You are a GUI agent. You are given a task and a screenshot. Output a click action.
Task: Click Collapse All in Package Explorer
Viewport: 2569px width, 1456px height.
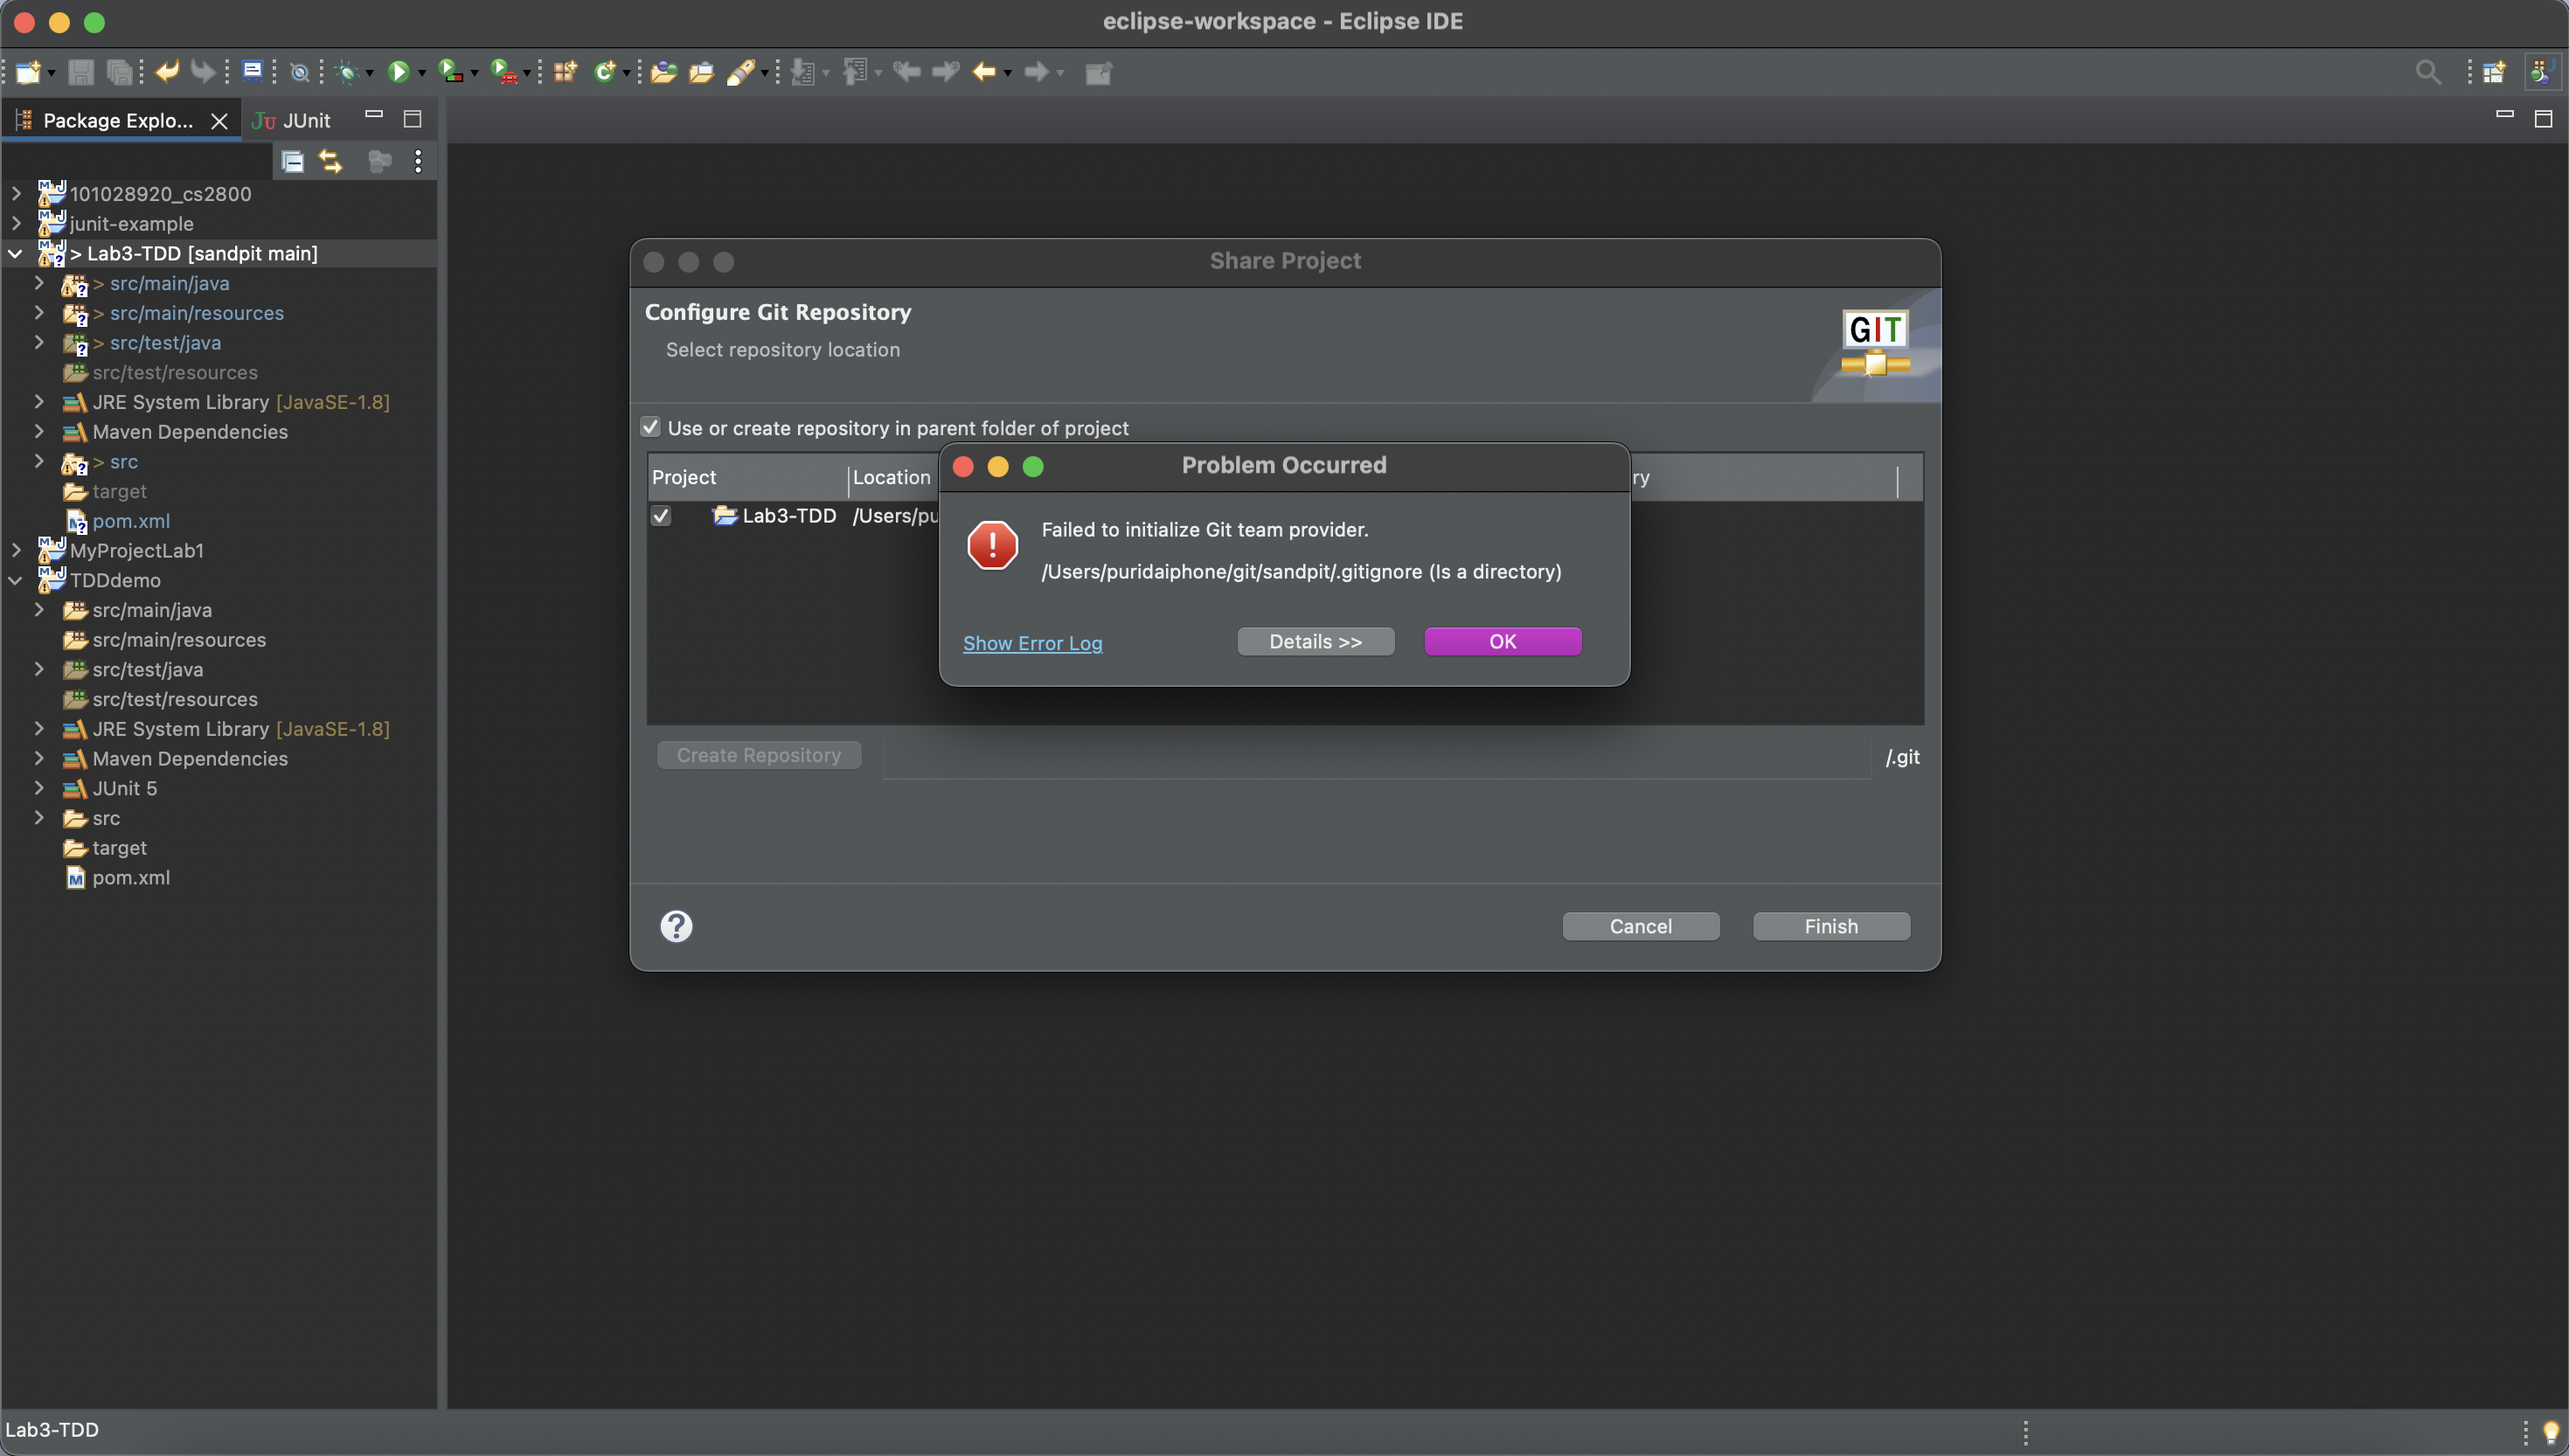click(x=292, y=161)
